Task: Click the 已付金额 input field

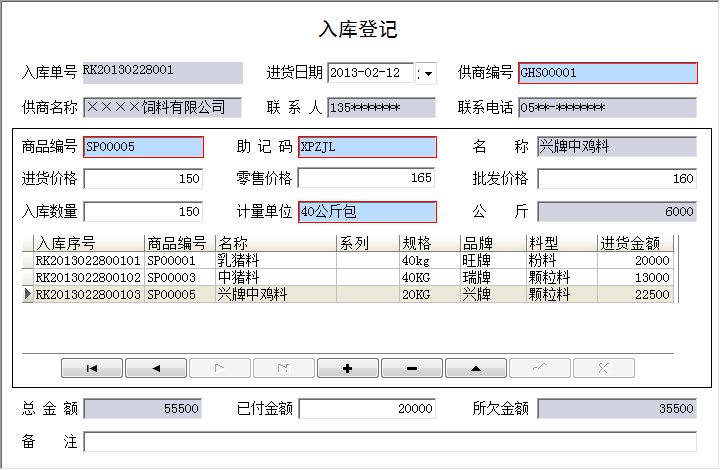Action: [x=367, y=409]
